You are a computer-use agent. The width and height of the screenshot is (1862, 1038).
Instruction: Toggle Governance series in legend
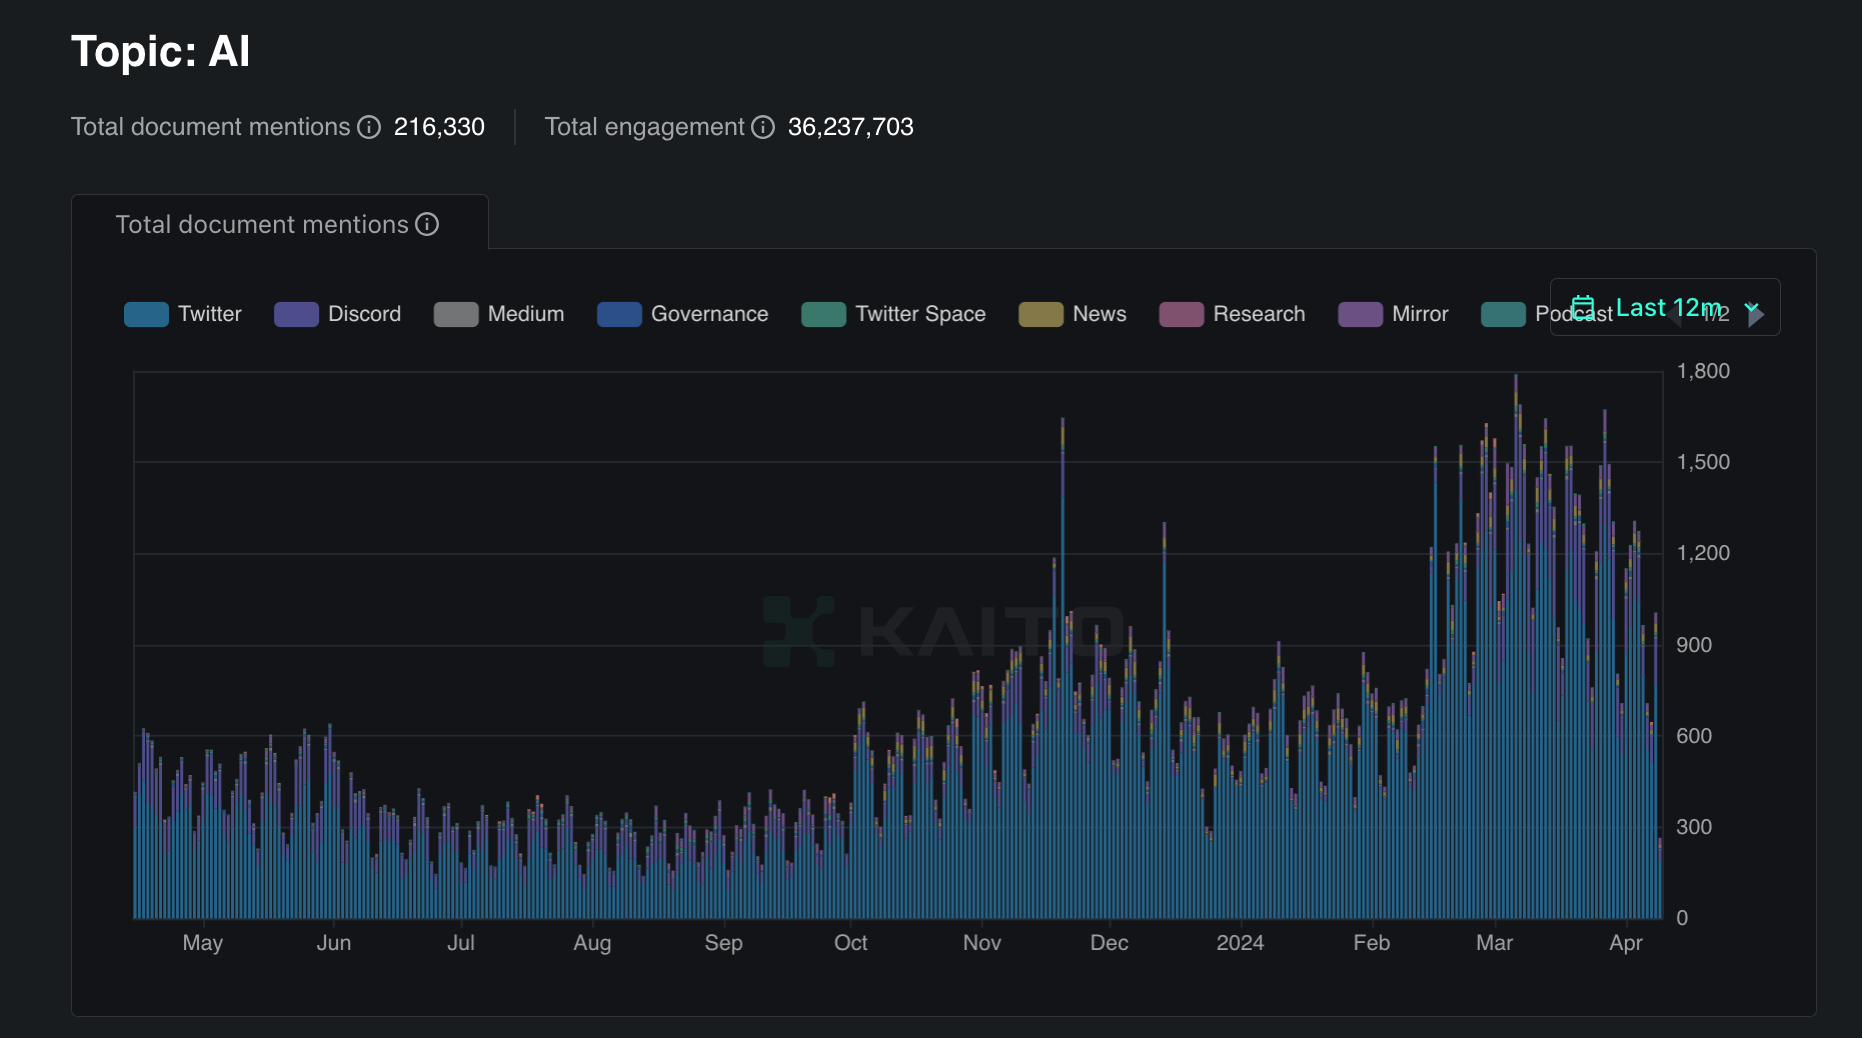(x=683, y=314)
